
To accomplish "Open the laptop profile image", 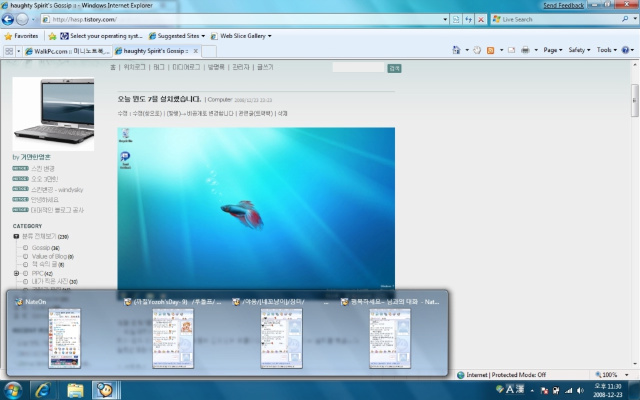I will [53, 114].
